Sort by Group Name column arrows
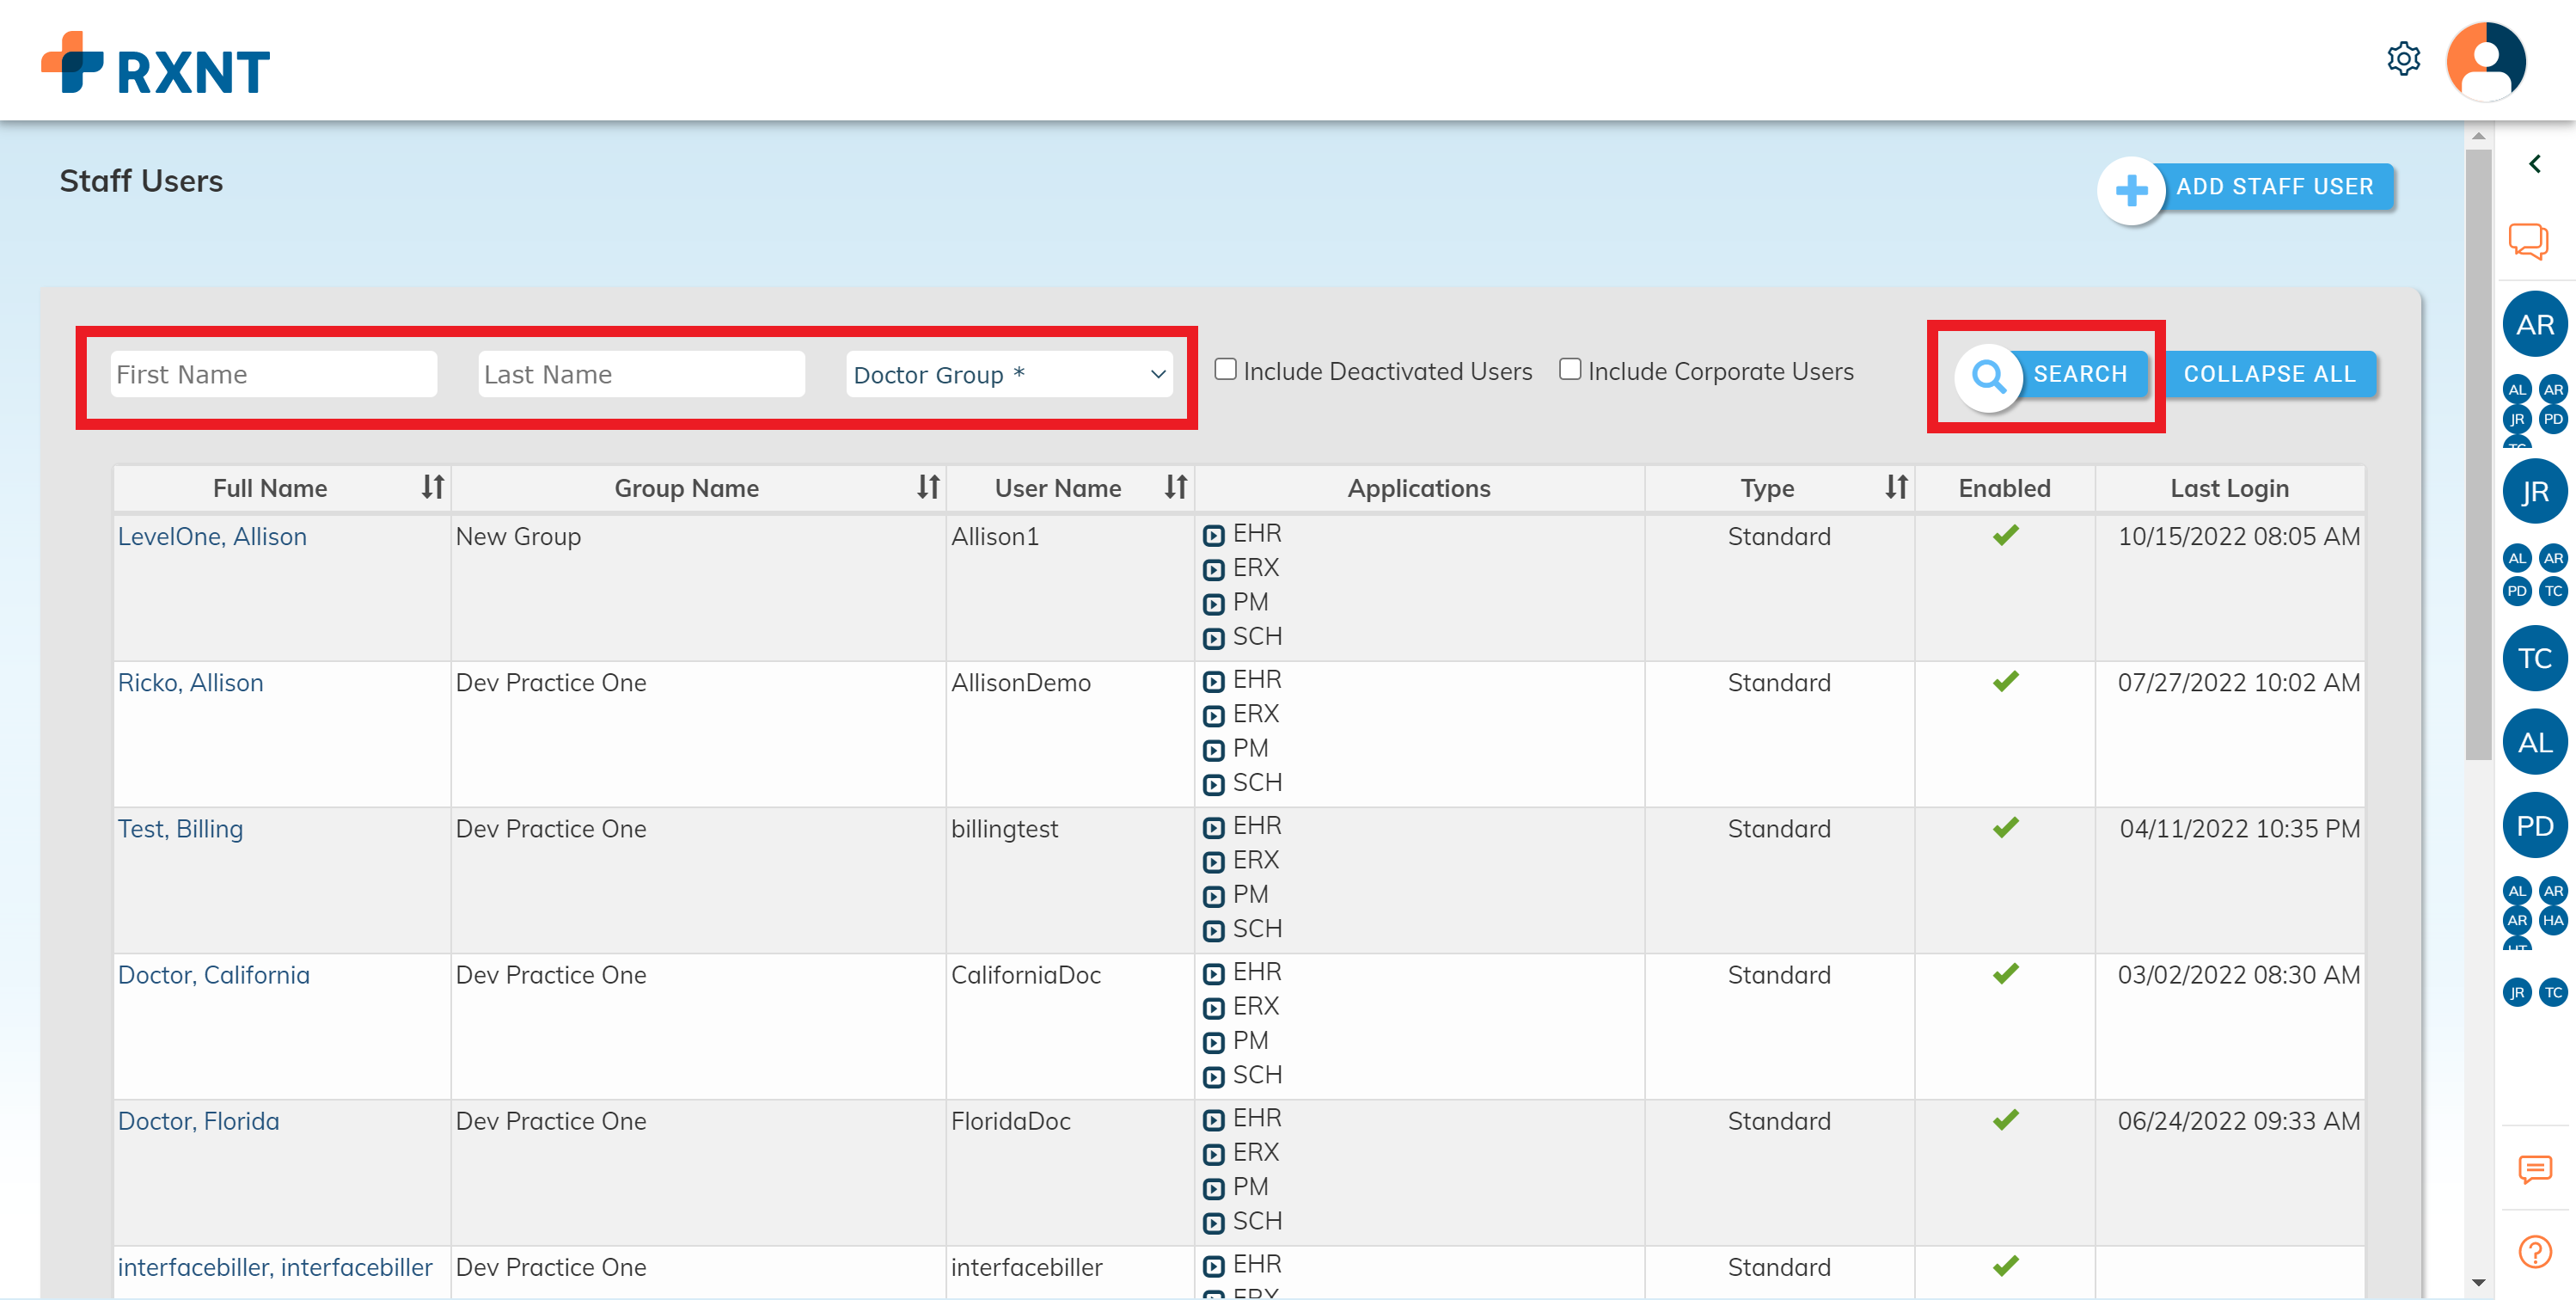Screen dimensions: 2576x1300 (x=928, y=487)
